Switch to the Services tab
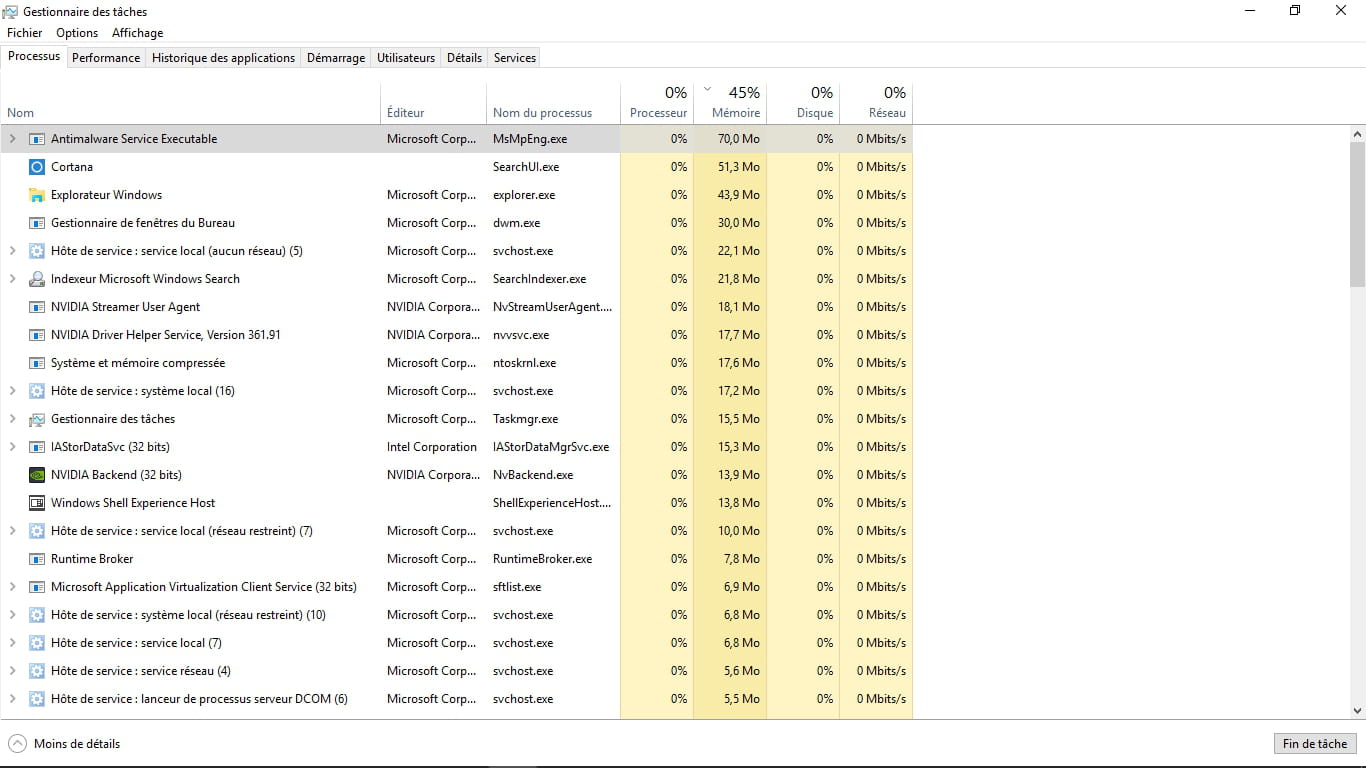1366x768 pixels. click(x=515, y=58)
